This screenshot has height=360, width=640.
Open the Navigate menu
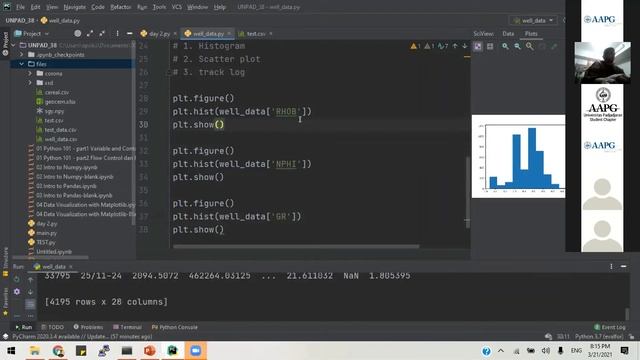click(75, 7)
